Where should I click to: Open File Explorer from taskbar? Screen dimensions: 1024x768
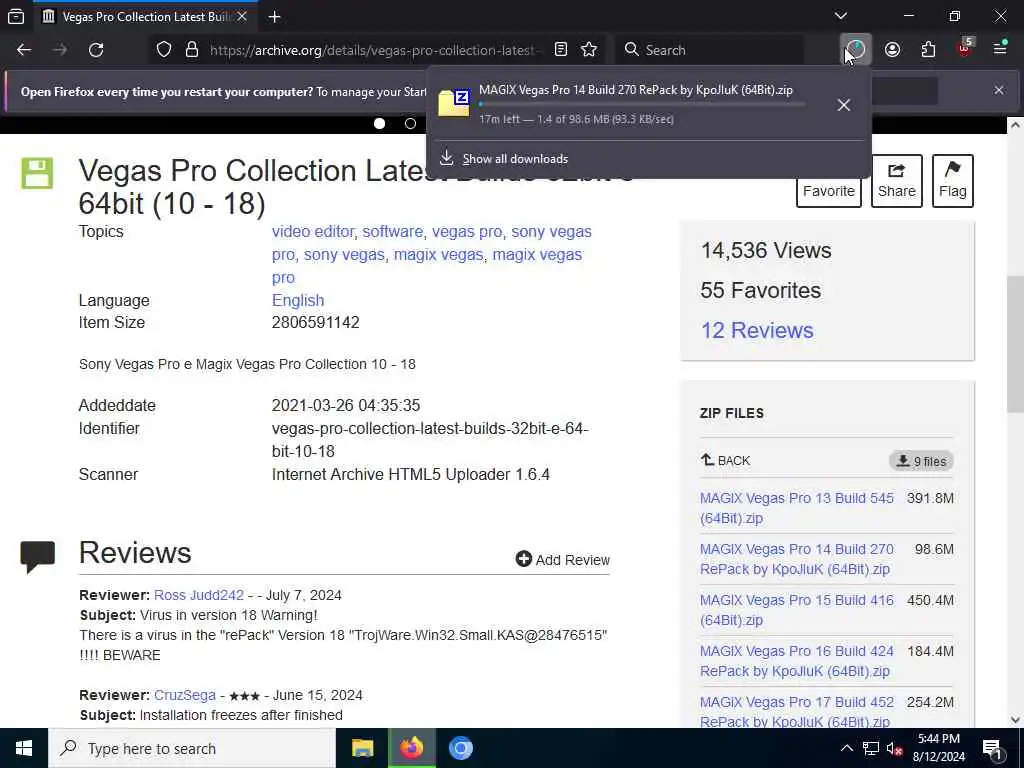[362, 748]
